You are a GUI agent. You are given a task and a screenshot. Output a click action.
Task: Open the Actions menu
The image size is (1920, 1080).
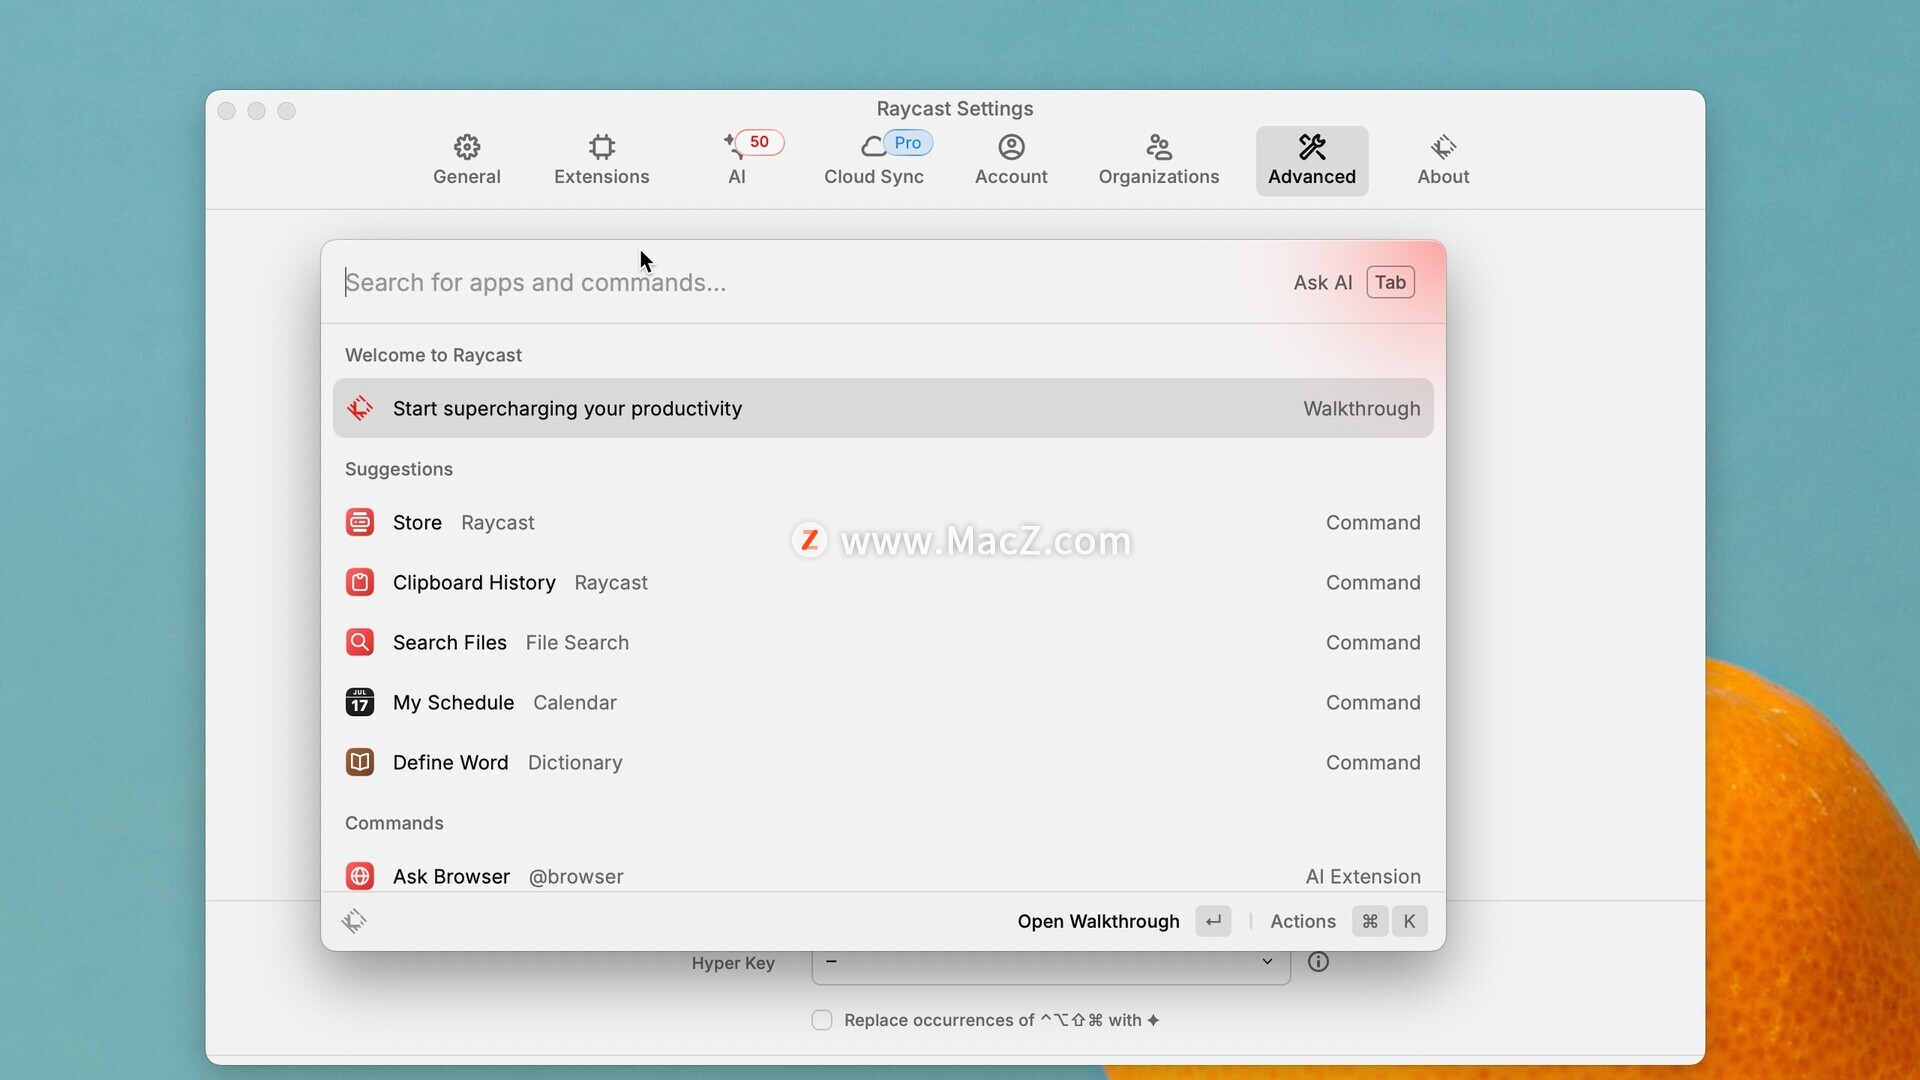(1302, 921)
